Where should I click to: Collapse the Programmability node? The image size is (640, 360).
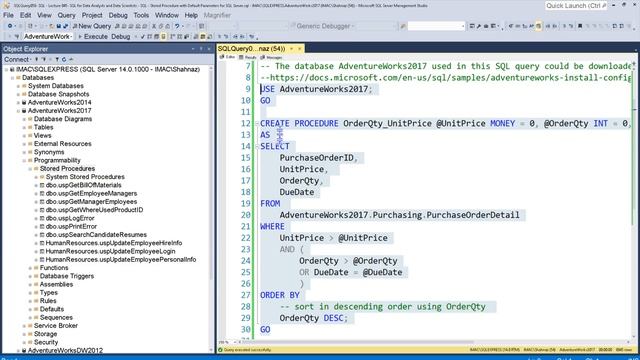[x=24, y=160]
